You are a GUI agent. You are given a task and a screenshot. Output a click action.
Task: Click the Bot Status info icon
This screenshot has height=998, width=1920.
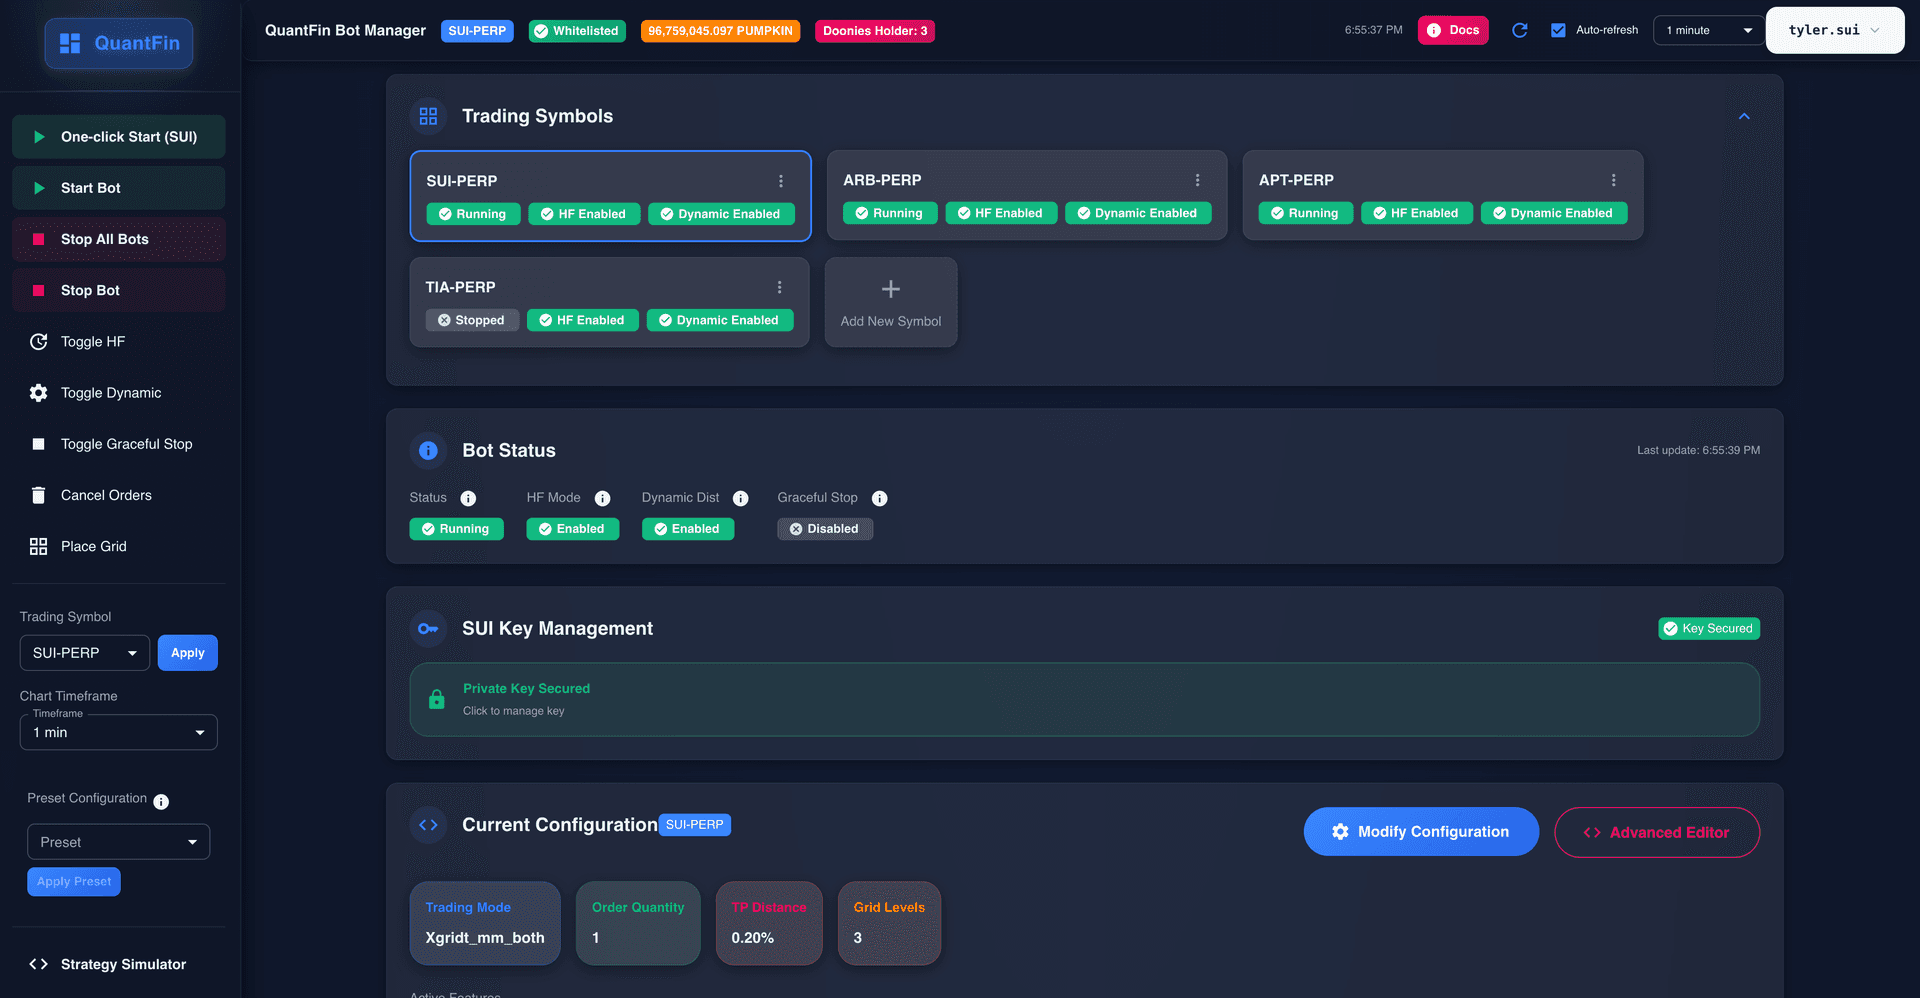(428, 450)
